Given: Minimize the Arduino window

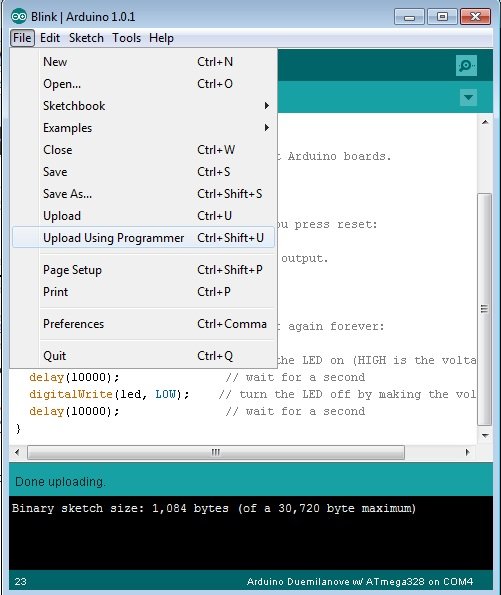Looking at the screenshot, I should pyautogui.click(x=409, y=17).
